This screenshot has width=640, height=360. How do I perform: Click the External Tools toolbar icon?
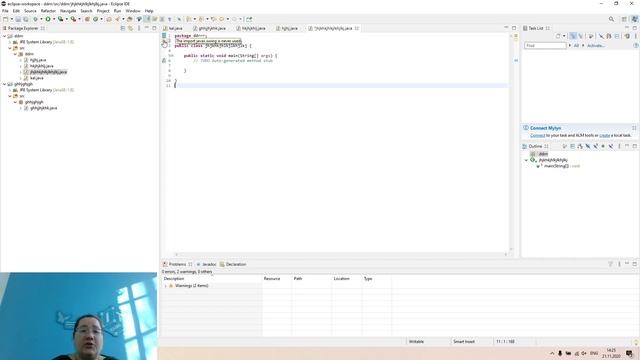[73, 19]
